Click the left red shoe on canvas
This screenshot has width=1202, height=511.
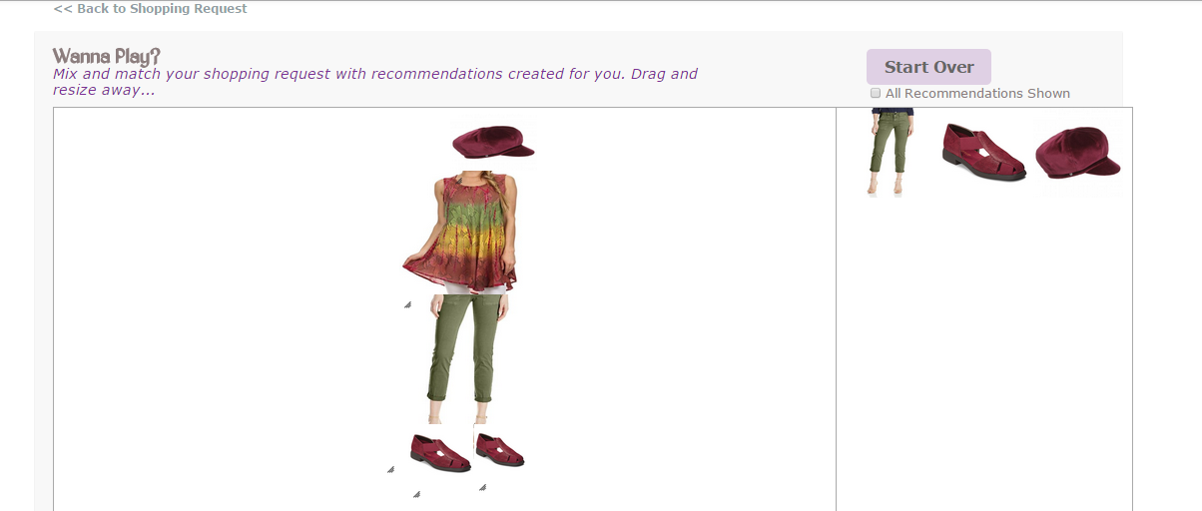coord(440,452)
